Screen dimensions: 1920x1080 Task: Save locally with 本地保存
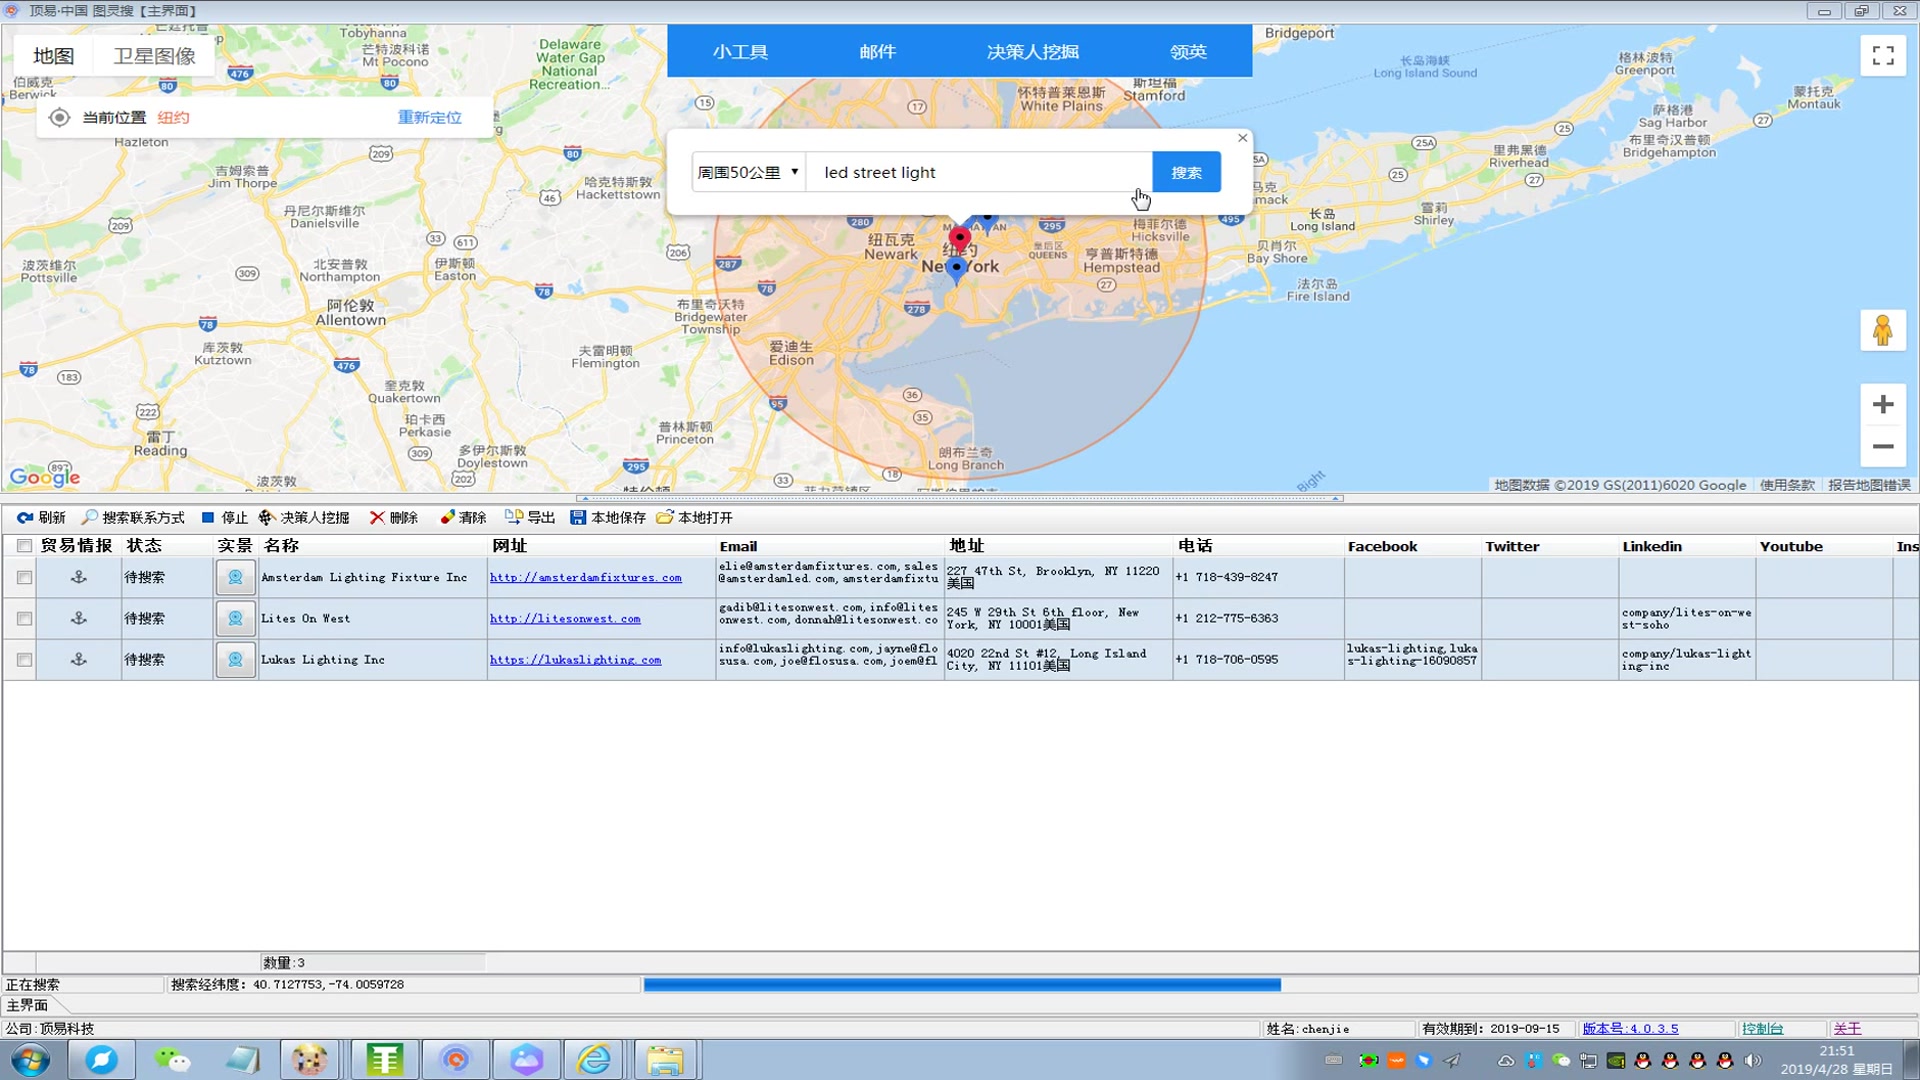pyautogui.click(x=608, y=517)
